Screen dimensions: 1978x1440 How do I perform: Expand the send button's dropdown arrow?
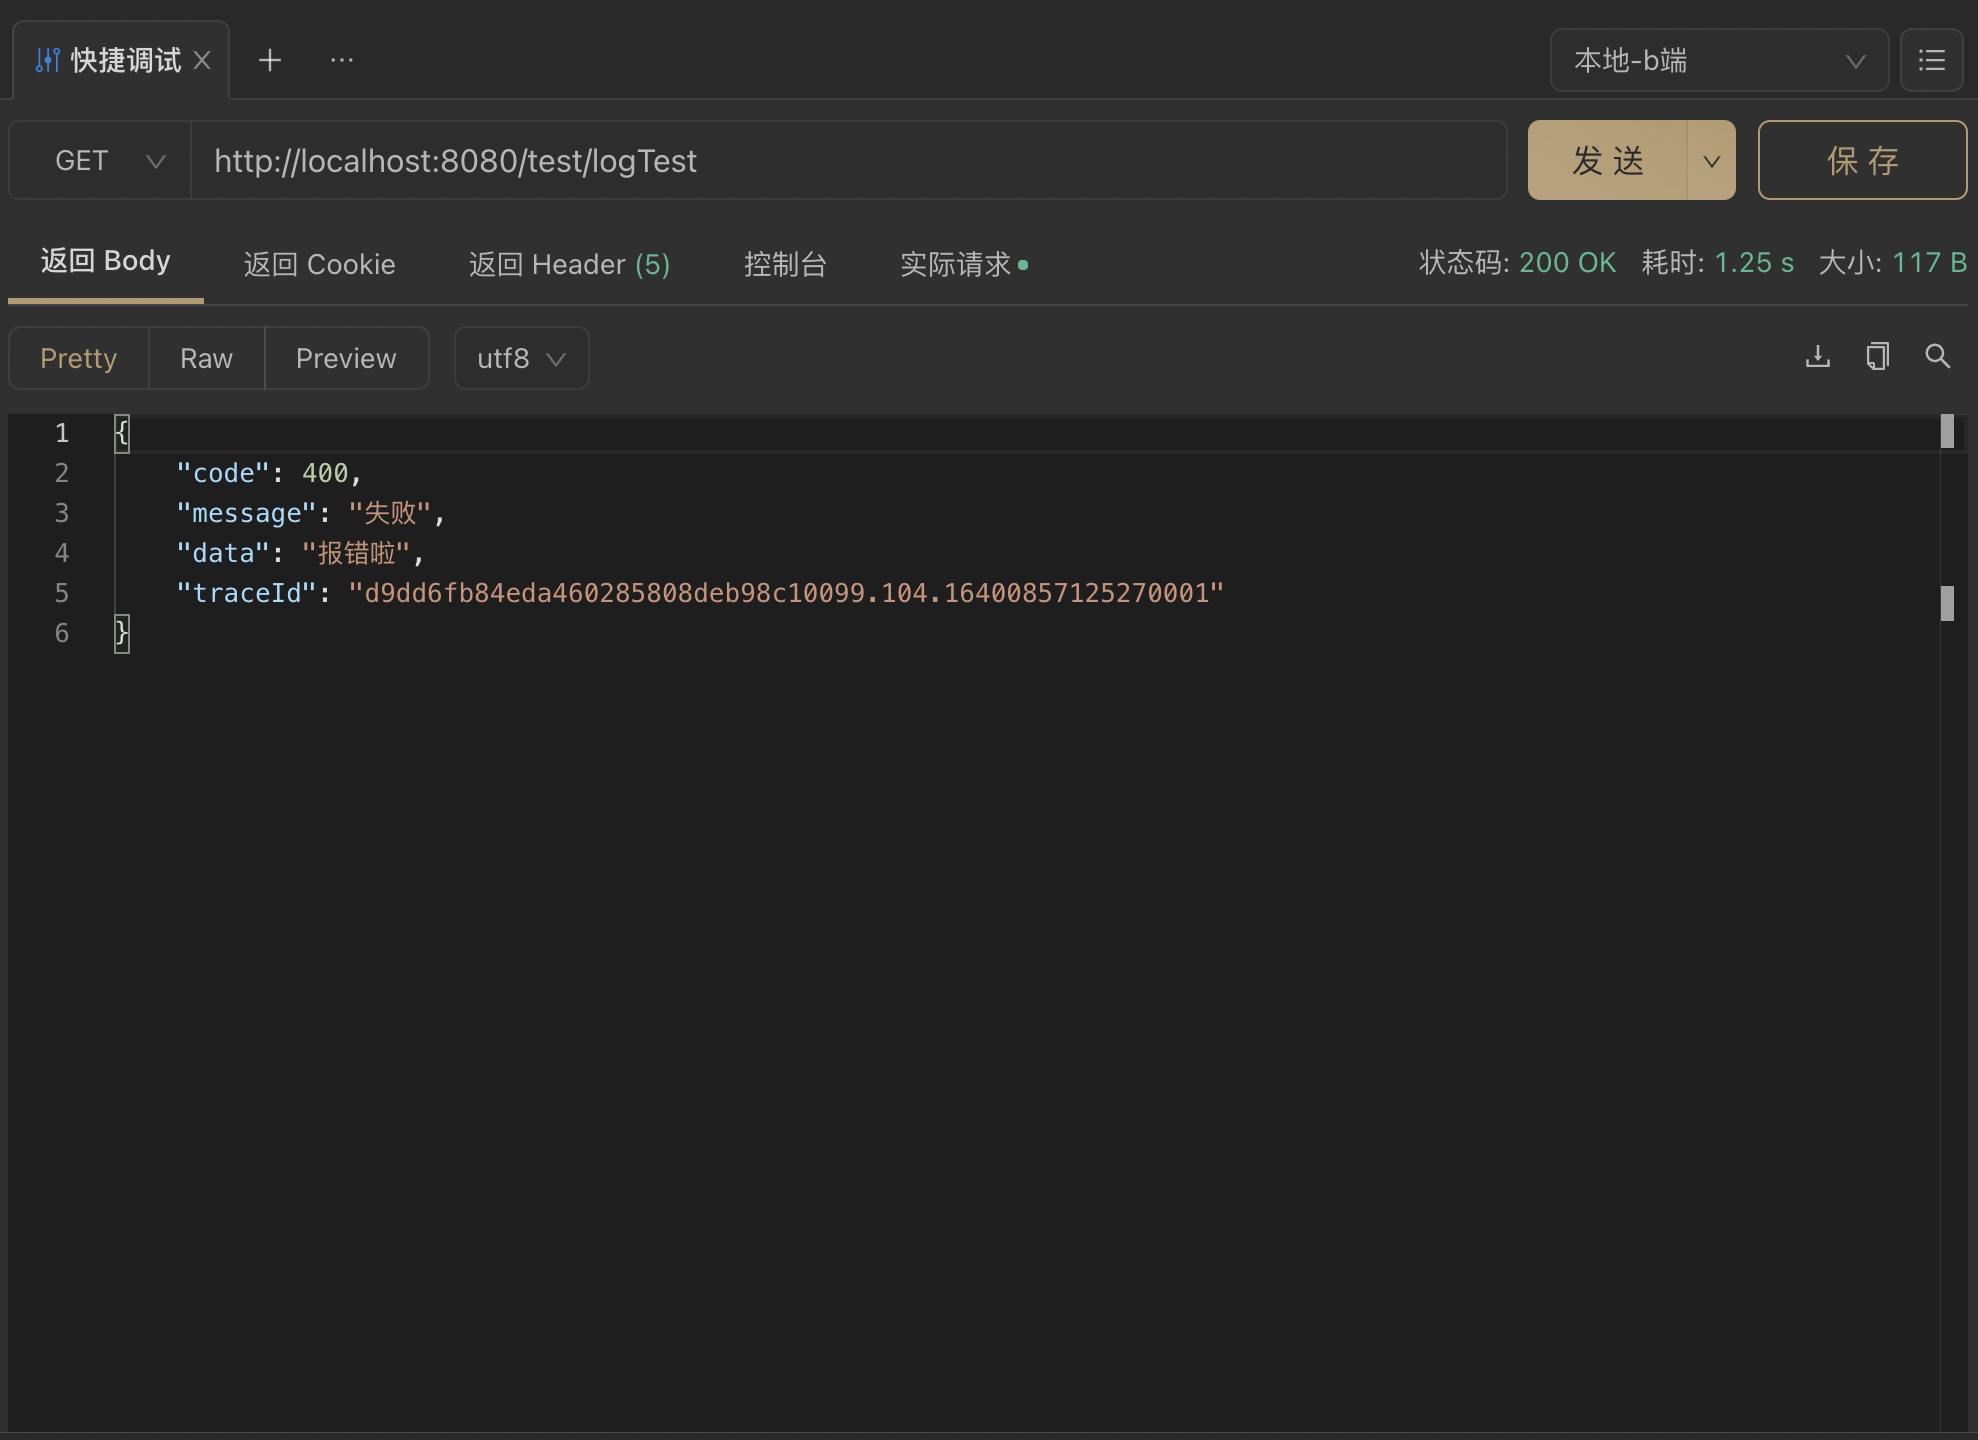click(x=1711, y=160)
